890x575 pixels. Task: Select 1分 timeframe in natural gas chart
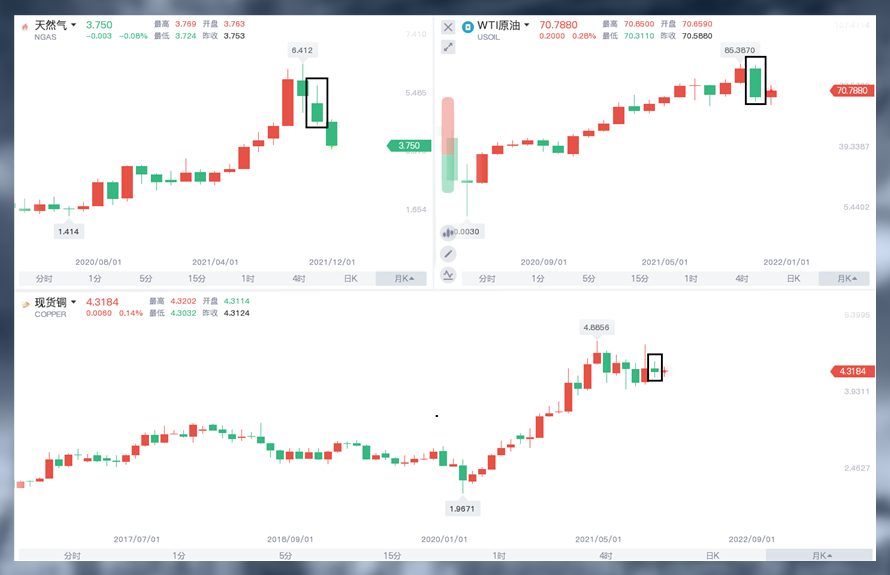pos(95,279)
